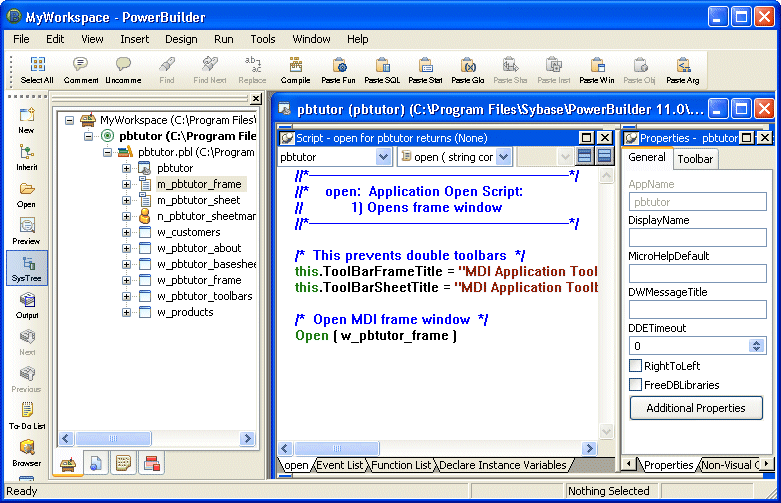
Task: Switch to the Toolbar properties tab
Action: [695, 159]
